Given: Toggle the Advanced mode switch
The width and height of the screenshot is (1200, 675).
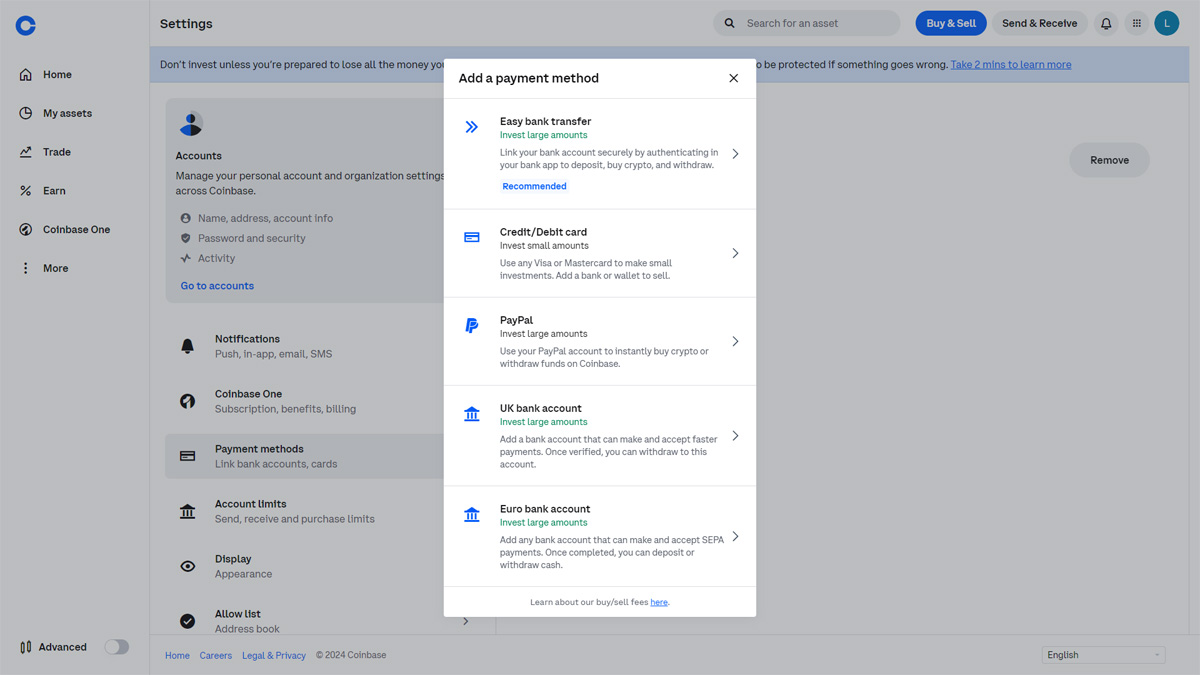Looking at the screenshot, I should point(117,647).
